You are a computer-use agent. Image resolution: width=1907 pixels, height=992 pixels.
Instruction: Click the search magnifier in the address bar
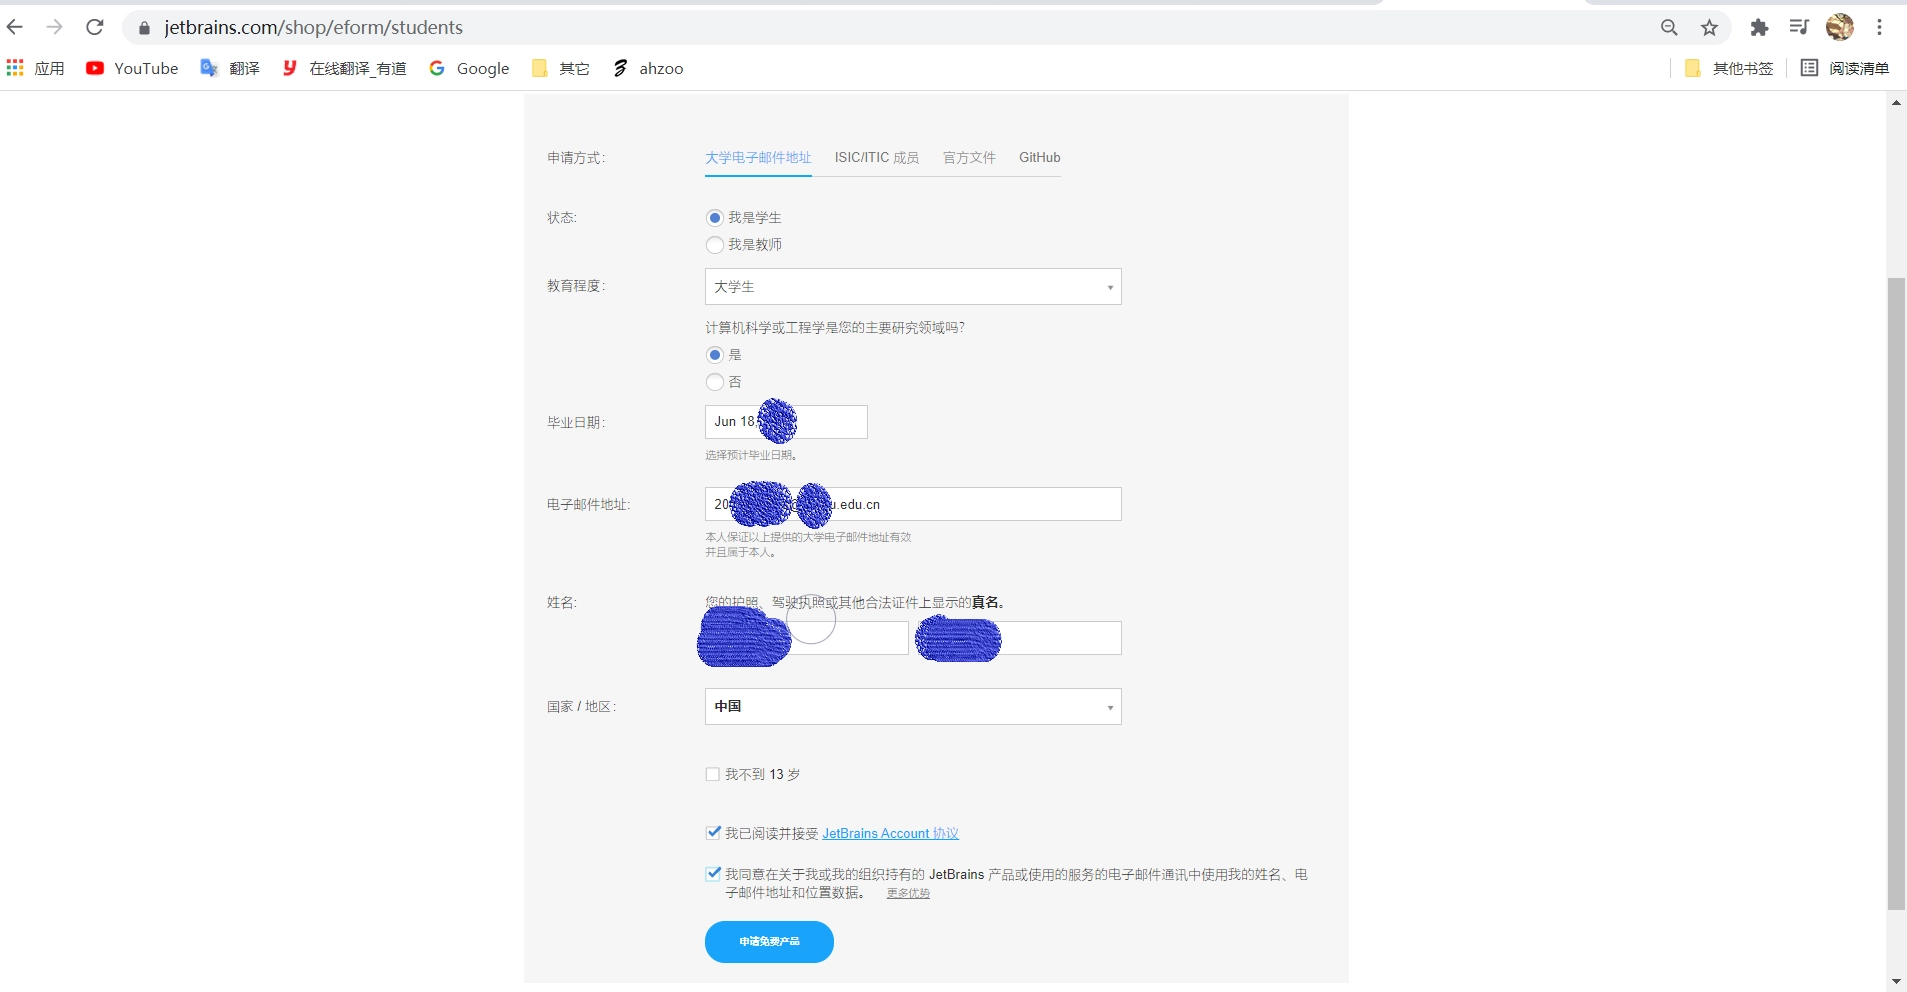point(1669,27)
